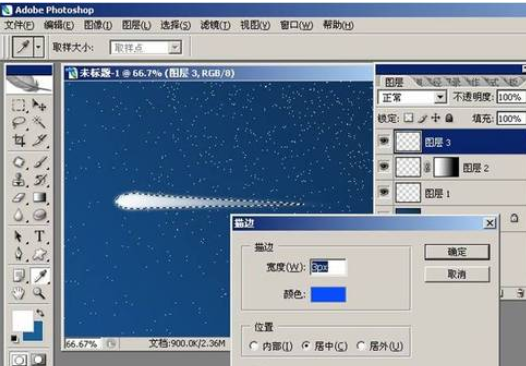Select the Hand tool
This screenshot has height=366, width=526.
(x=19, y=293)
